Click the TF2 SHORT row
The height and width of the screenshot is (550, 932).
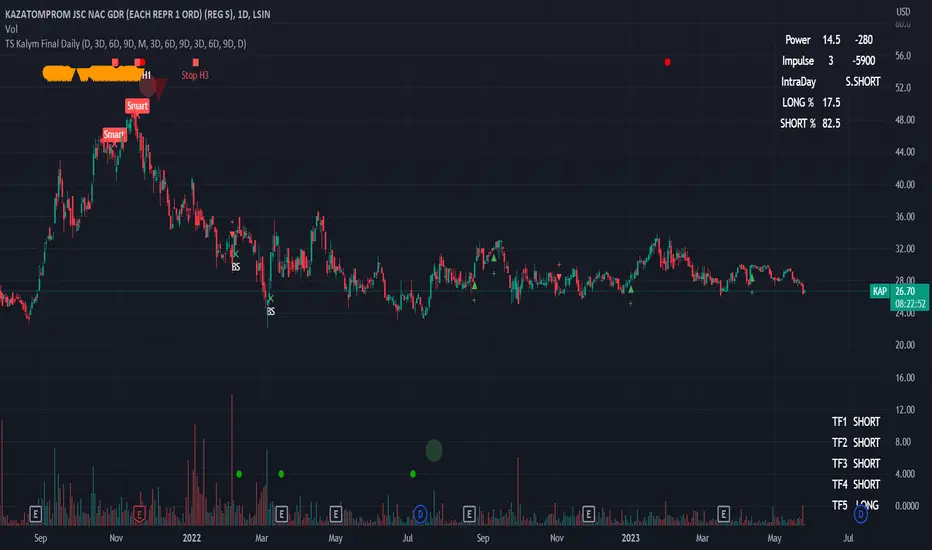855,442
